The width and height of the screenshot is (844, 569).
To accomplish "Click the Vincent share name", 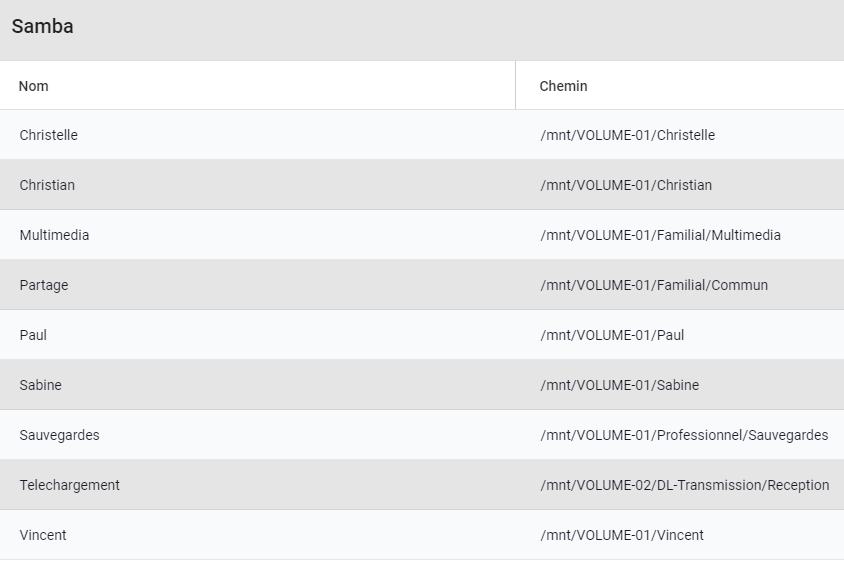I will point(43,535).
